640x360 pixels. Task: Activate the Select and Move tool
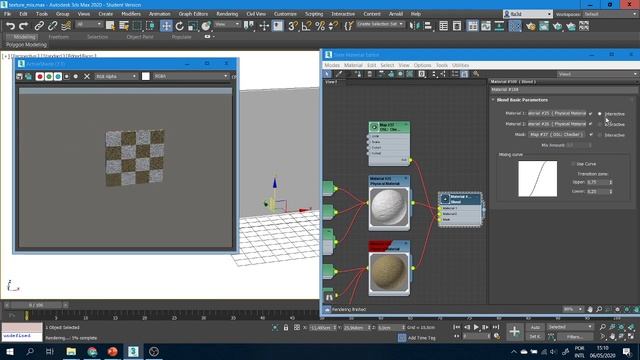pos(166,26)
